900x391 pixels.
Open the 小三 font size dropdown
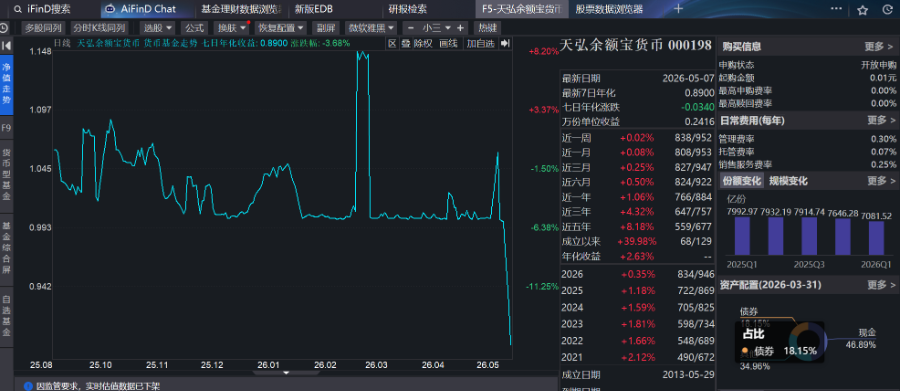(436, 28)
